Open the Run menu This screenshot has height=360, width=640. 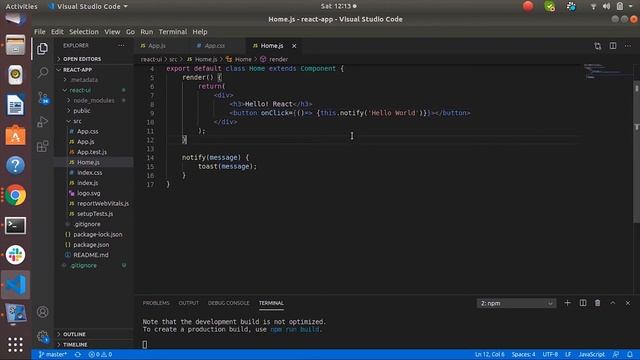point(147,31)
